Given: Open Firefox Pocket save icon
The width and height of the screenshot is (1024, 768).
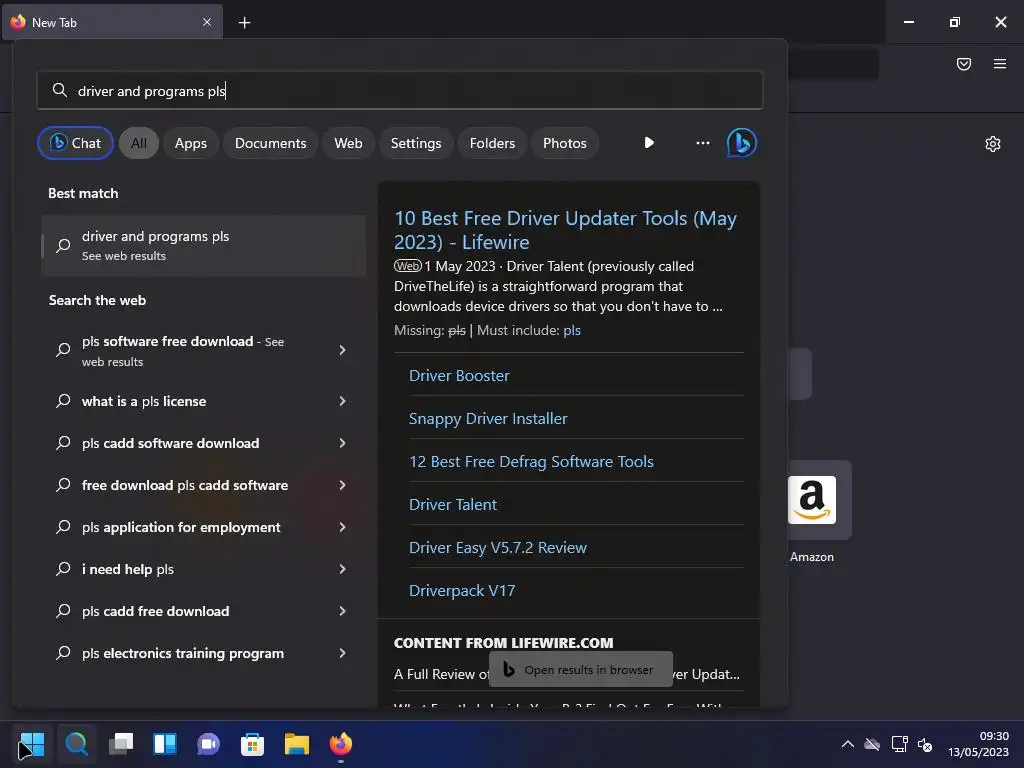Looking at the screenshot, I should pyautogui.click(x=963, y=64).
